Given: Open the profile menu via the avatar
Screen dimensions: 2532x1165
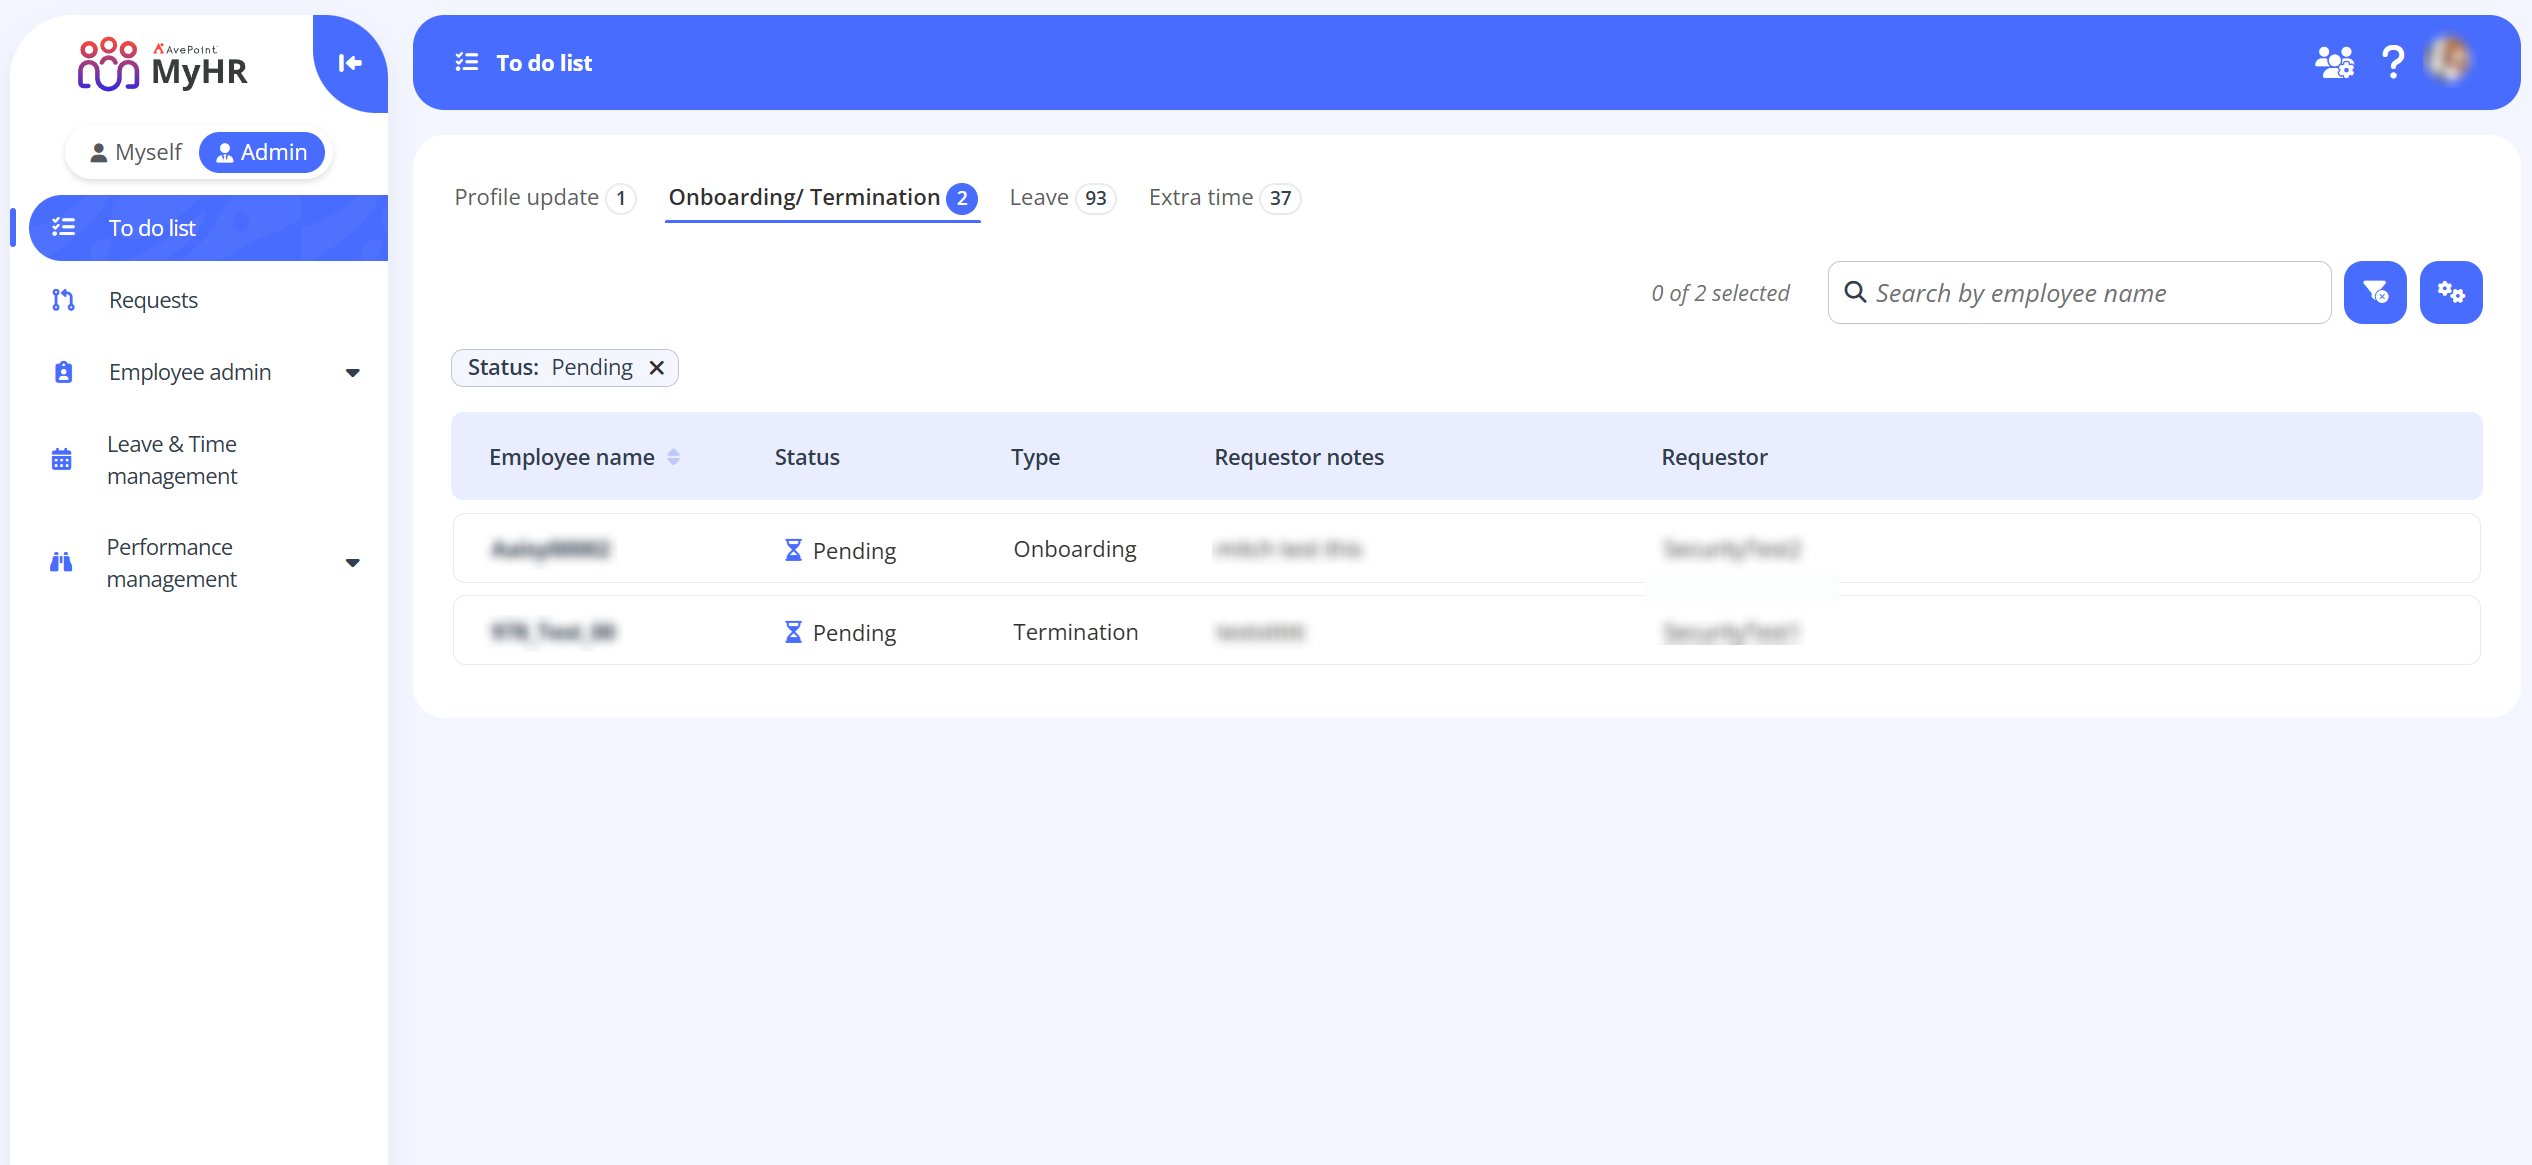Looking at the screenshot, I should coord(2448,61).
